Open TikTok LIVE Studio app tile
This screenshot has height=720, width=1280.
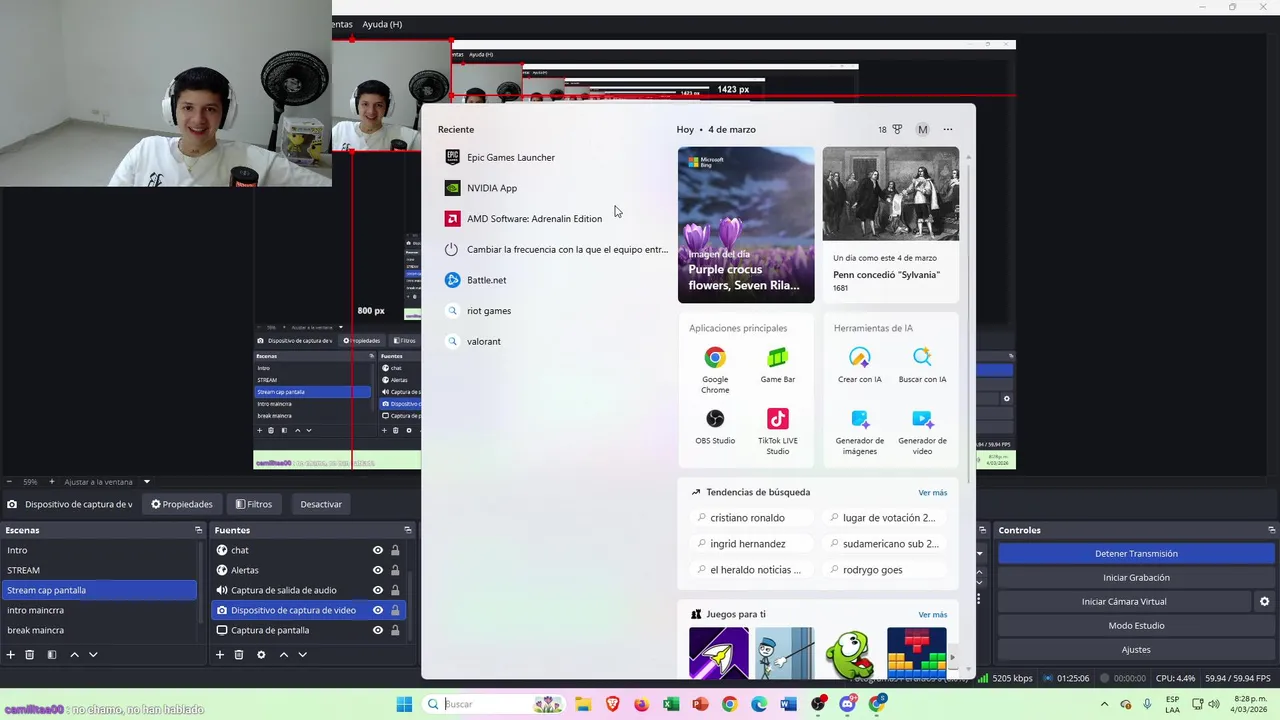pos(777,431)
